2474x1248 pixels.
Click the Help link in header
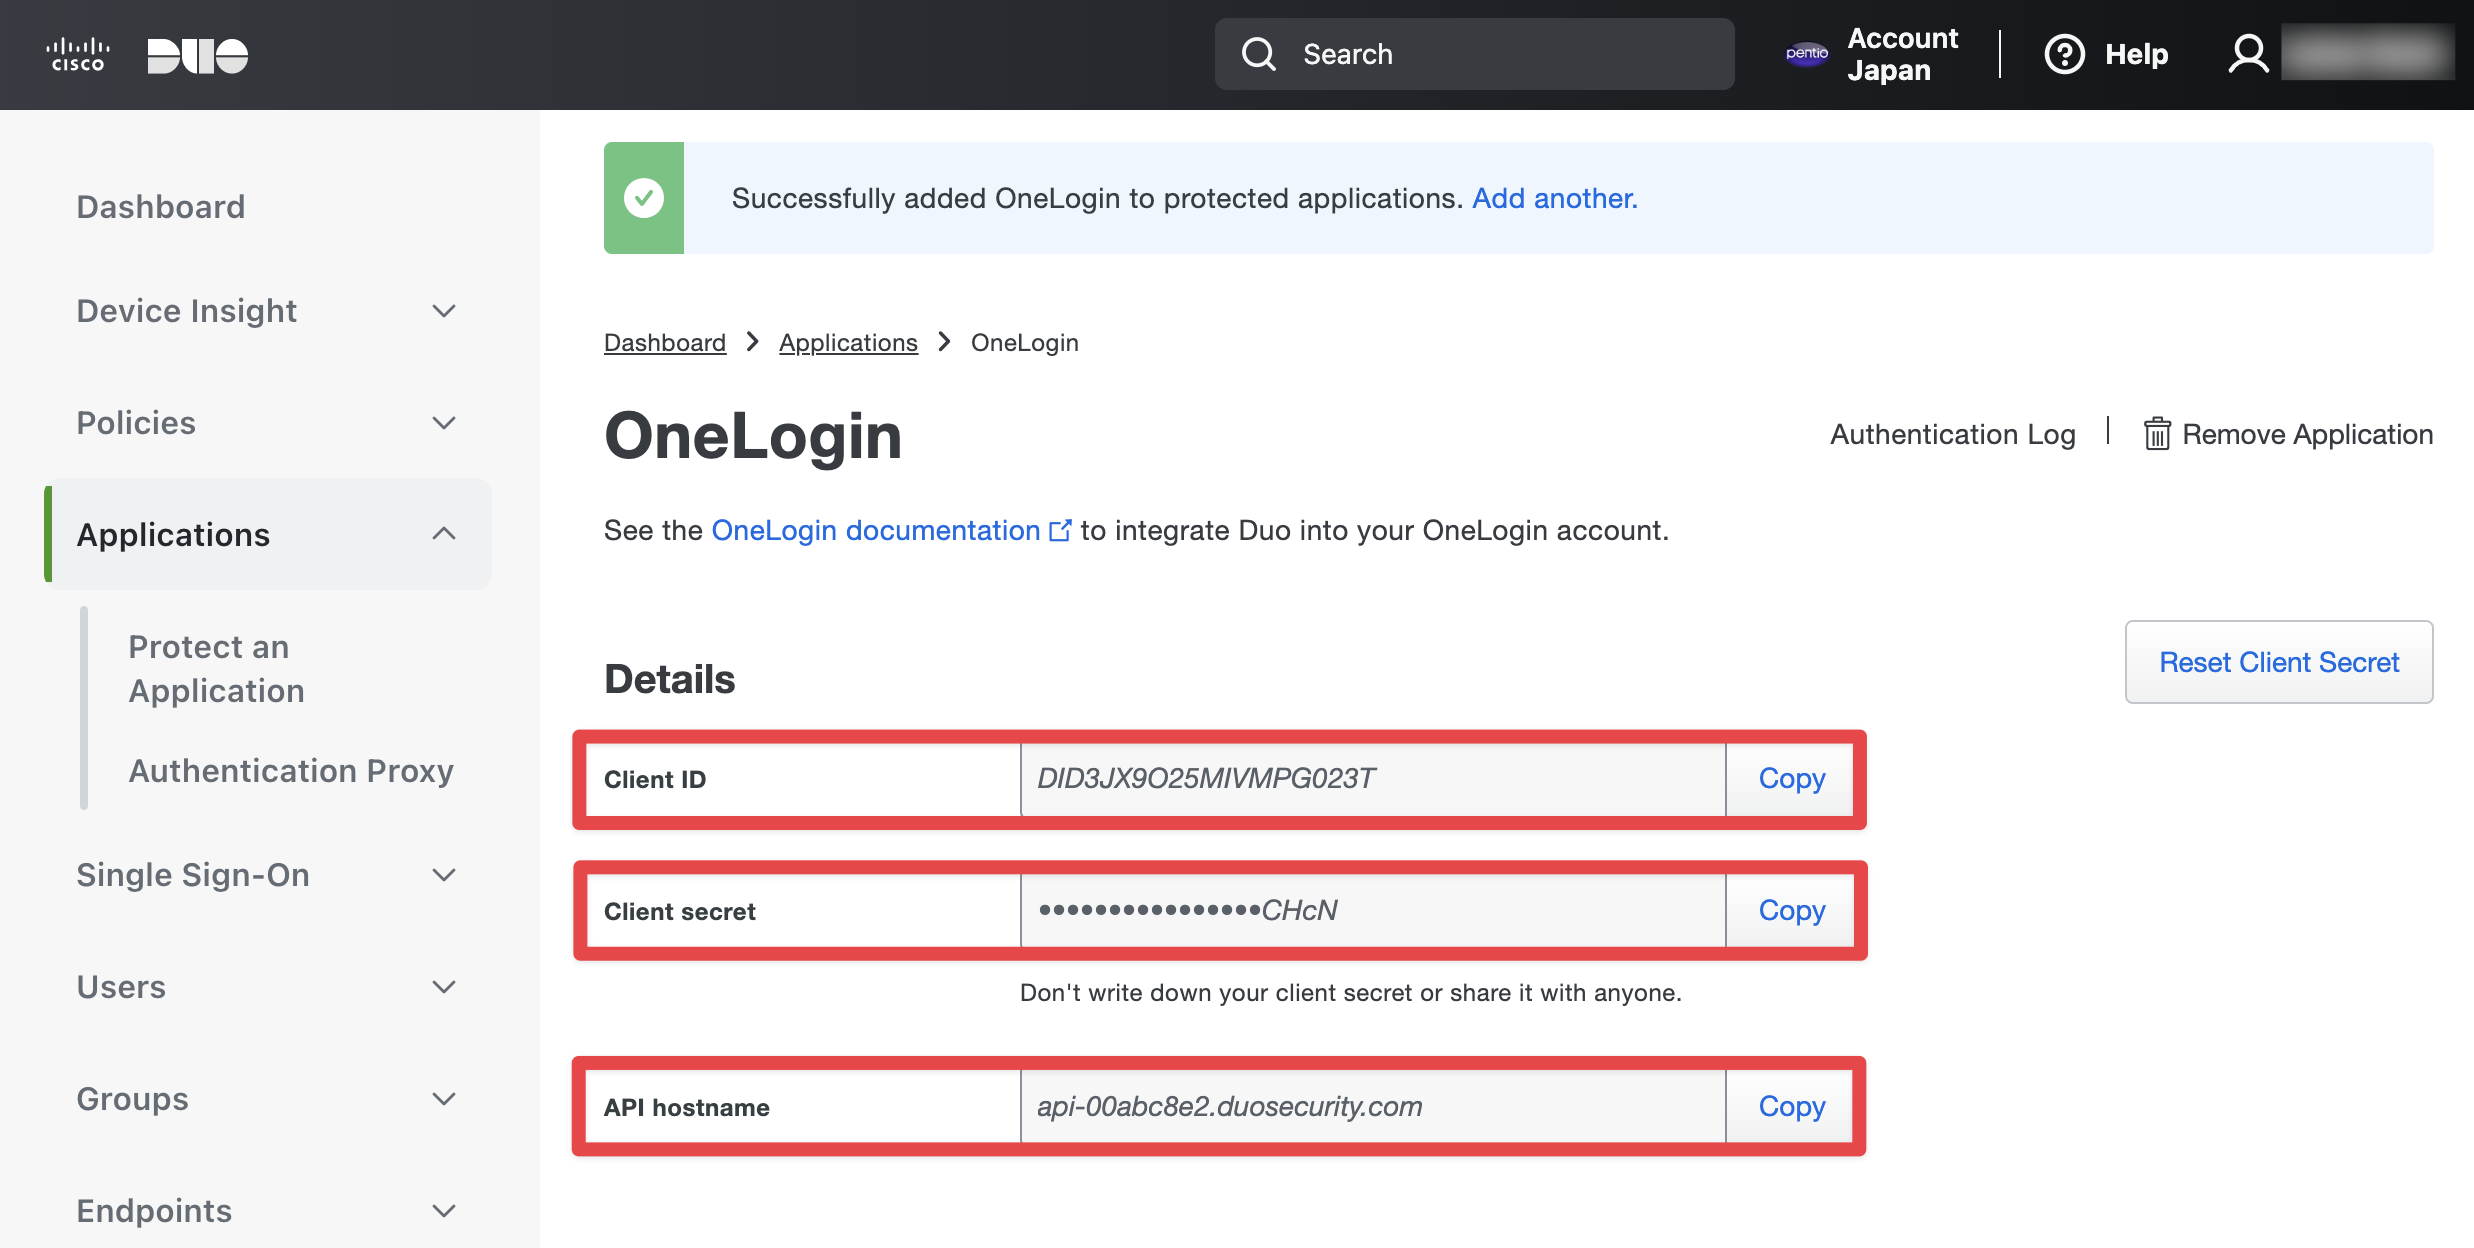click(2136, 54)
